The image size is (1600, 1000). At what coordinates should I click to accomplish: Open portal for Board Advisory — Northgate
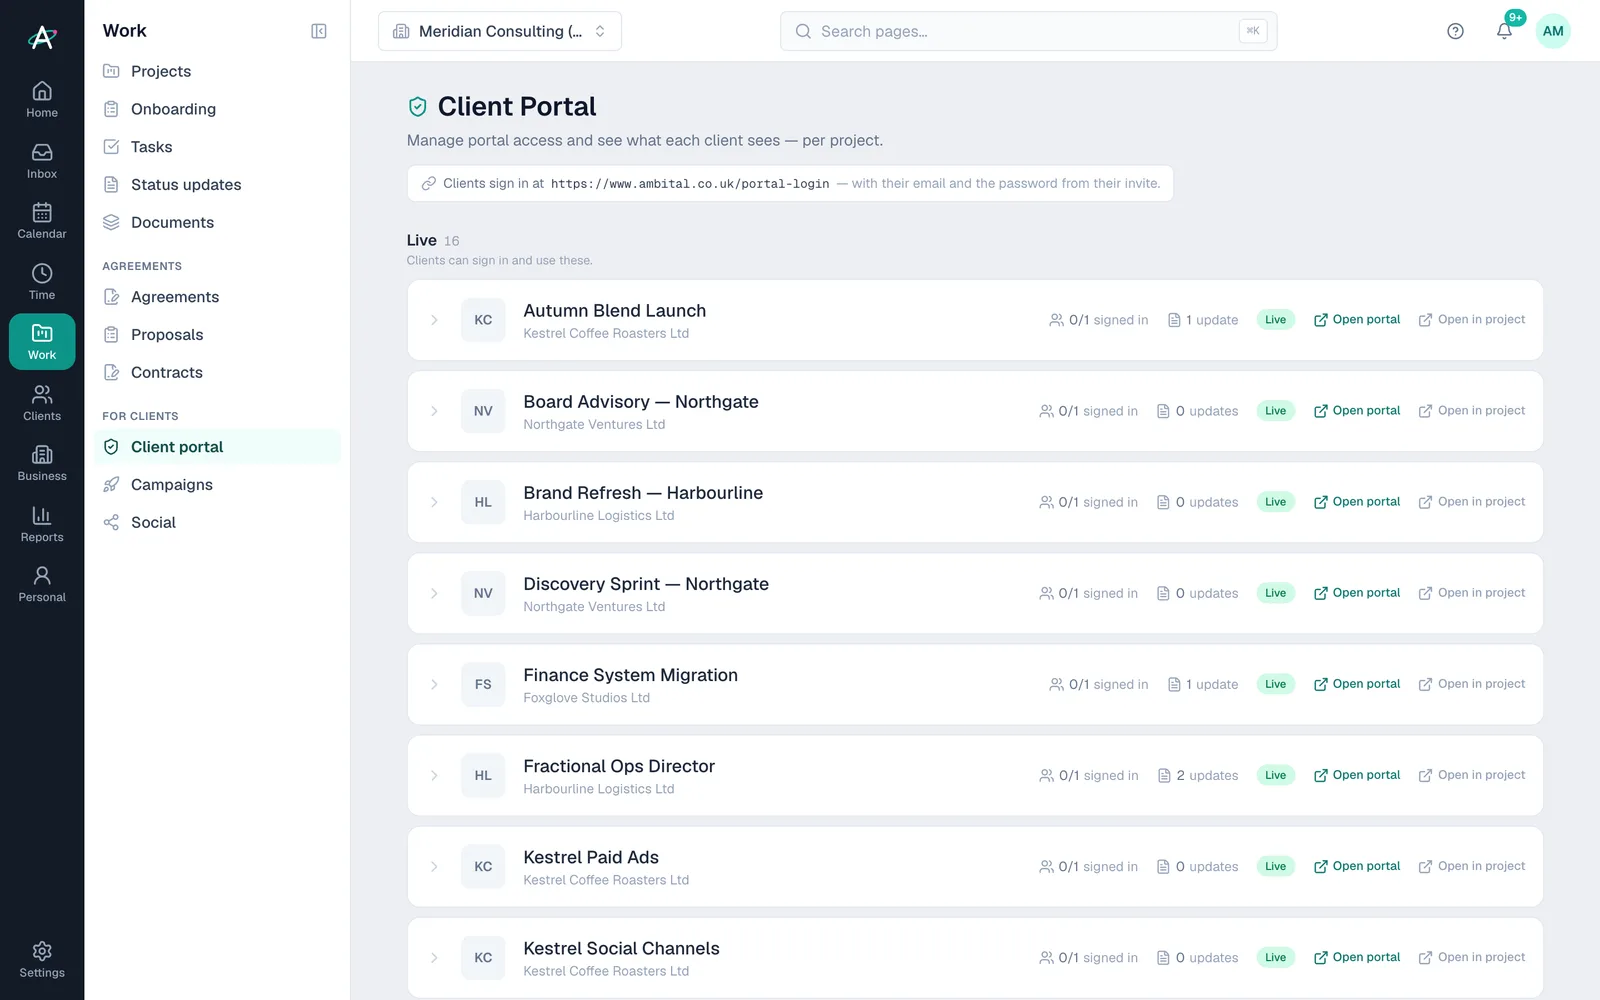pyautogui.click(x=1357, y=411)
